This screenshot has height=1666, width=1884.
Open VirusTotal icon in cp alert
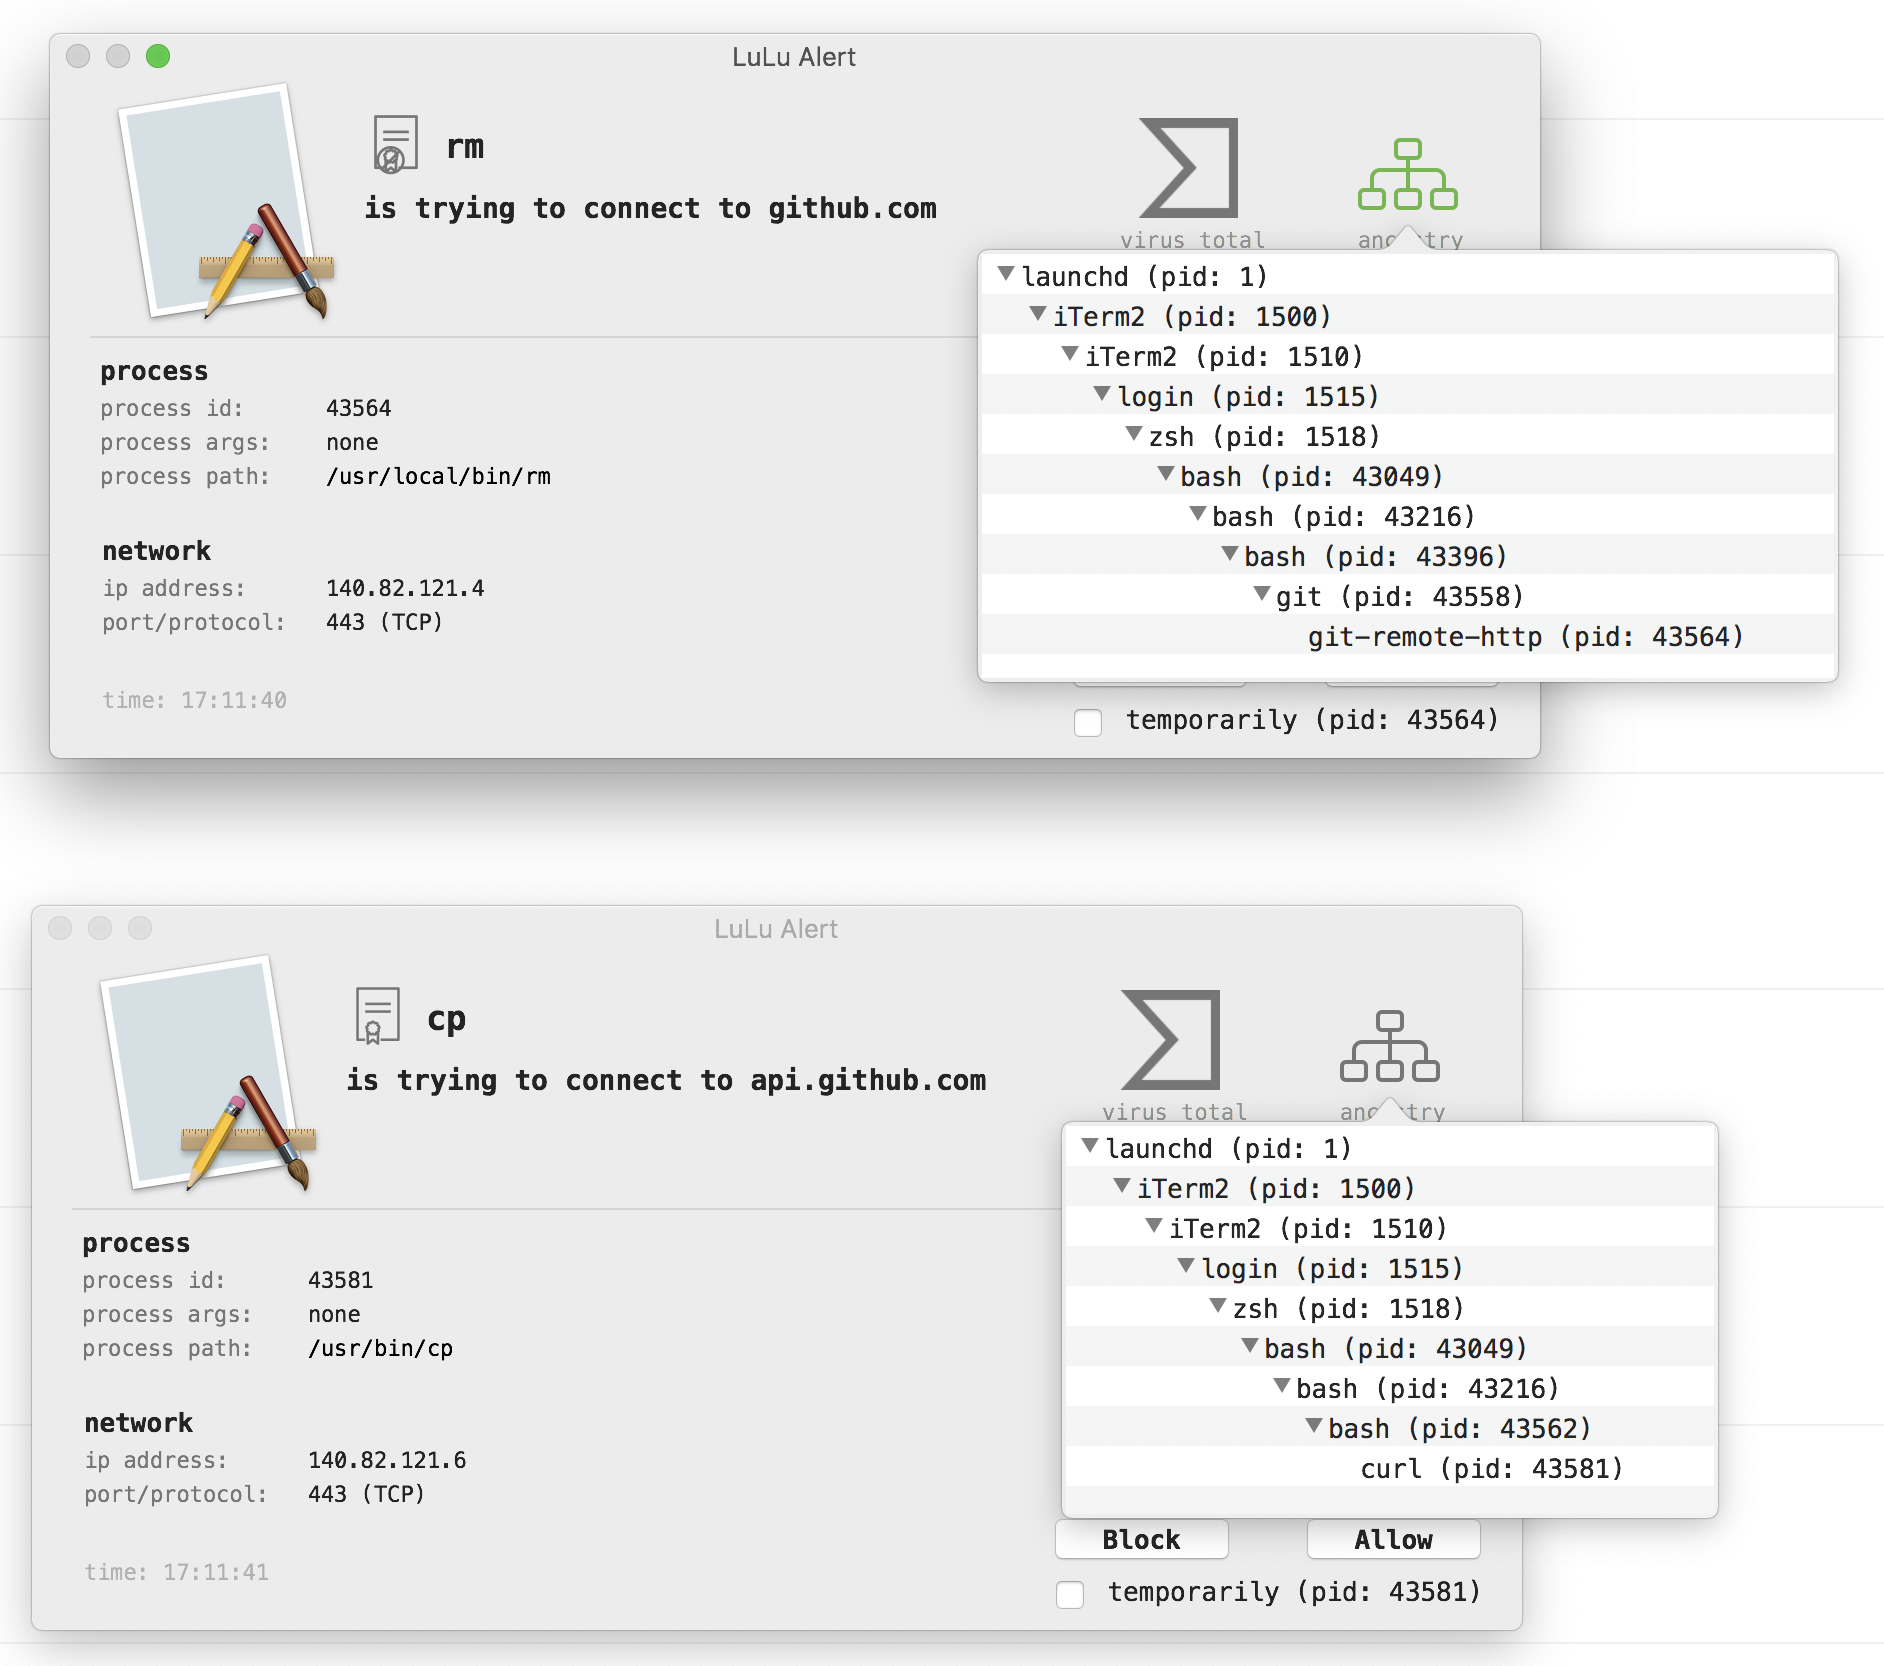click(x=1171, y=1040)
